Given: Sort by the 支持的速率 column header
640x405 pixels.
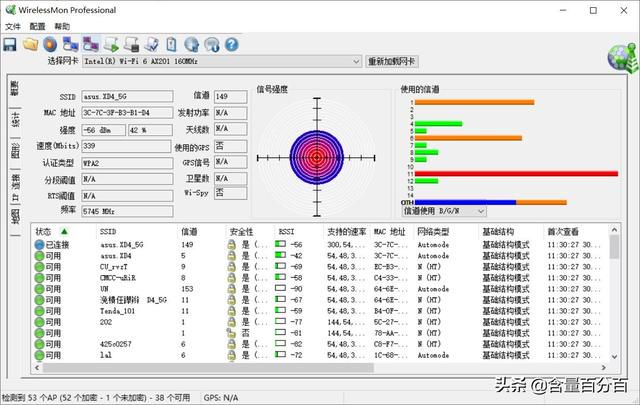Looking at the screenshot, I should [347, 231].
